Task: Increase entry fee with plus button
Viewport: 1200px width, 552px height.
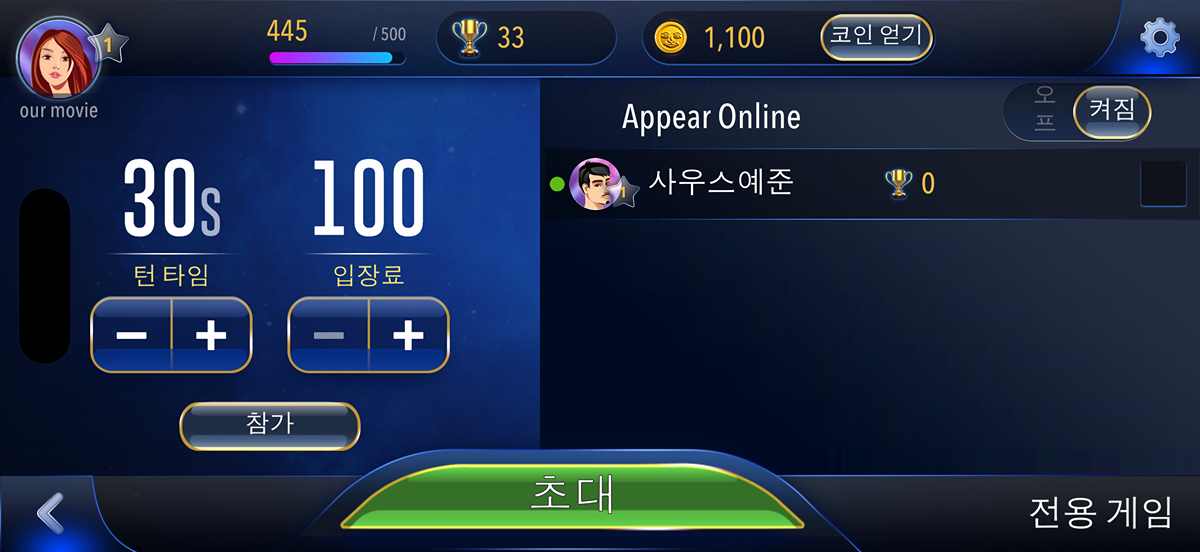Action: (x=408, y=335)
